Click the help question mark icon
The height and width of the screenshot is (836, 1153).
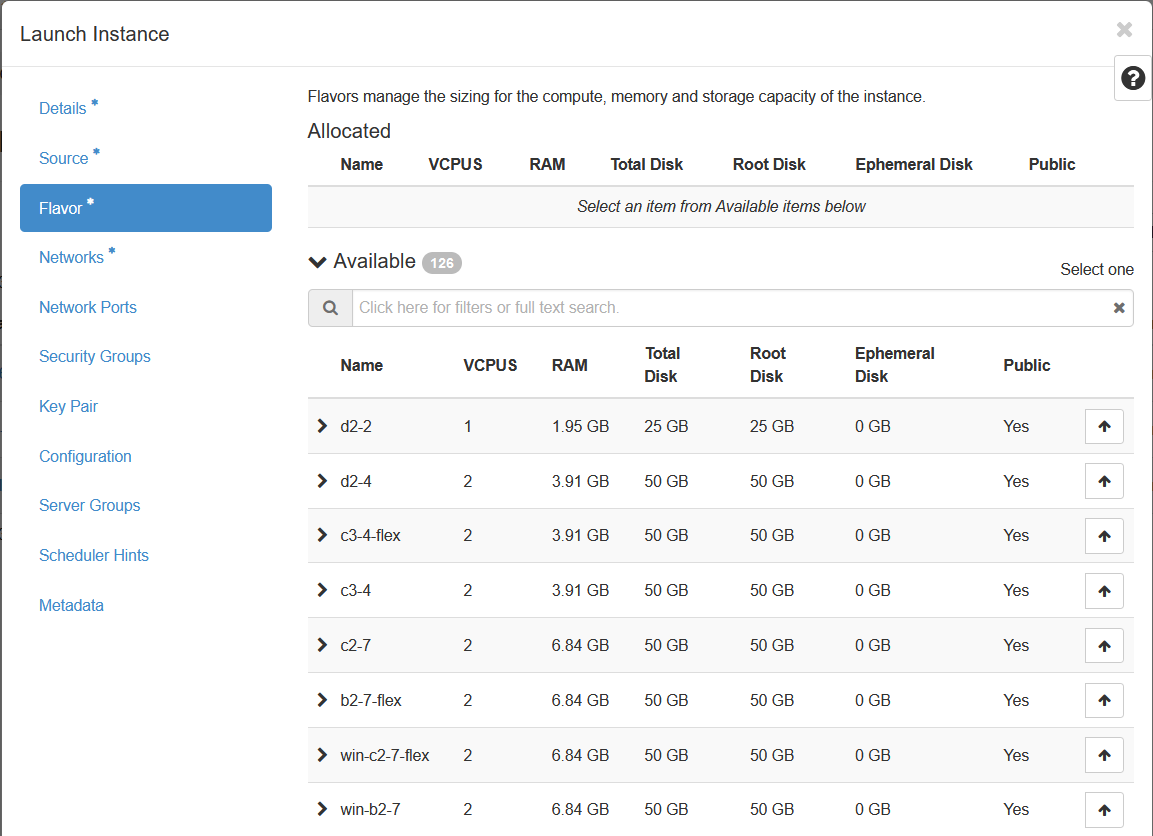click(1133, 78)
